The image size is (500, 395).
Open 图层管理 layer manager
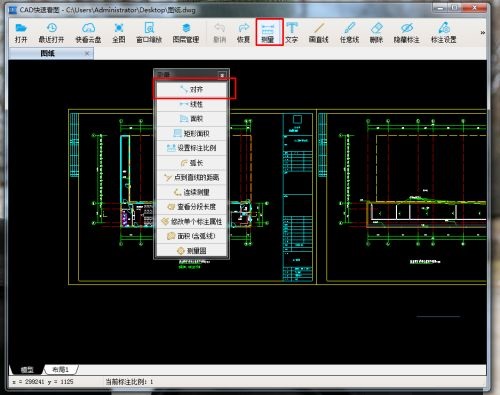coord(186,33)
